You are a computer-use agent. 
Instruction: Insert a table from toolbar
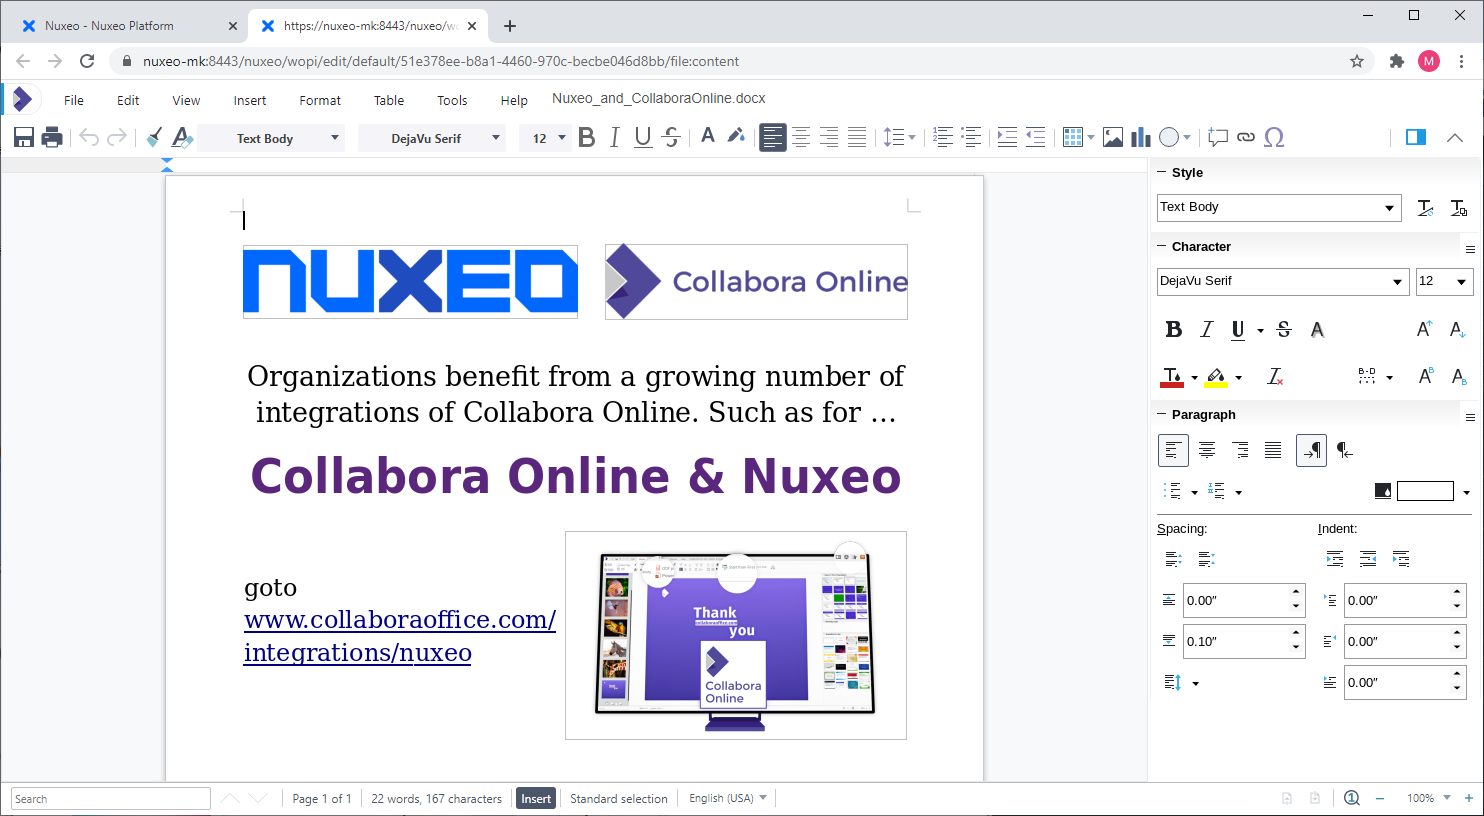[x=1073, y=138]
